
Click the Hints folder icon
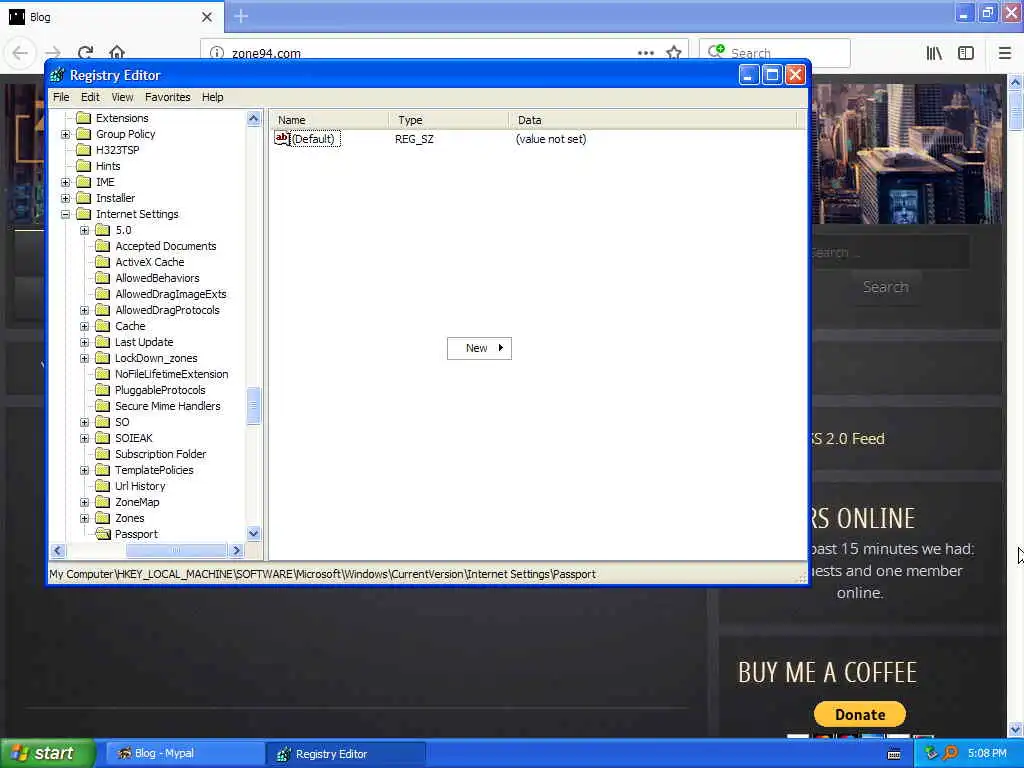(84, 166)
